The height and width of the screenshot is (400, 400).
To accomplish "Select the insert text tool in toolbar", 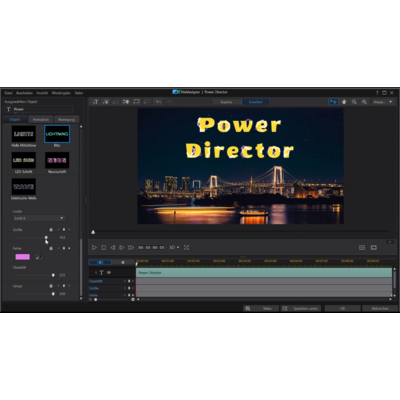I will tap(96, 102).
